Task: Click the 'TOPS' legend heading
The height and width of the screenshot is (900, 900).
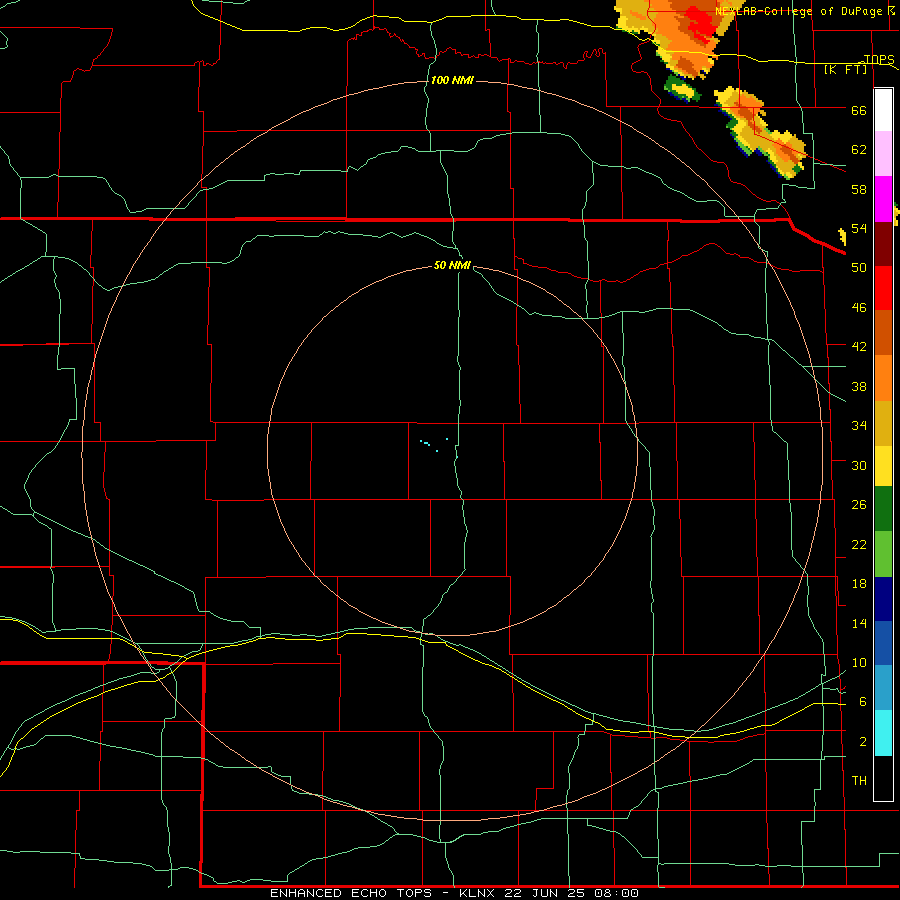Action: [x=879, y=59]
